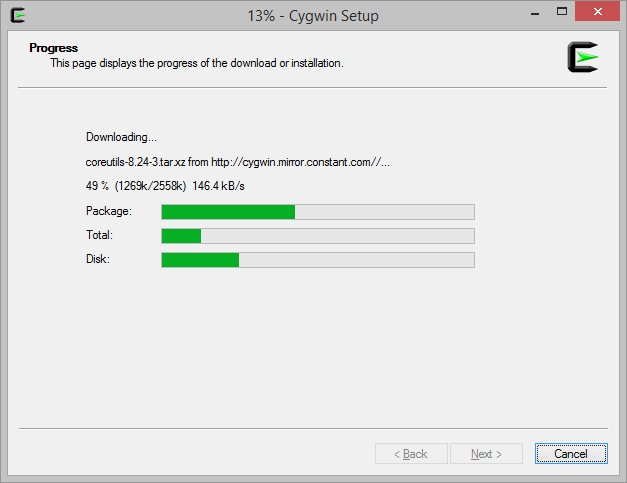Select the disabled Back button
This screenshot has height=483, width=627.
(411, 453)
